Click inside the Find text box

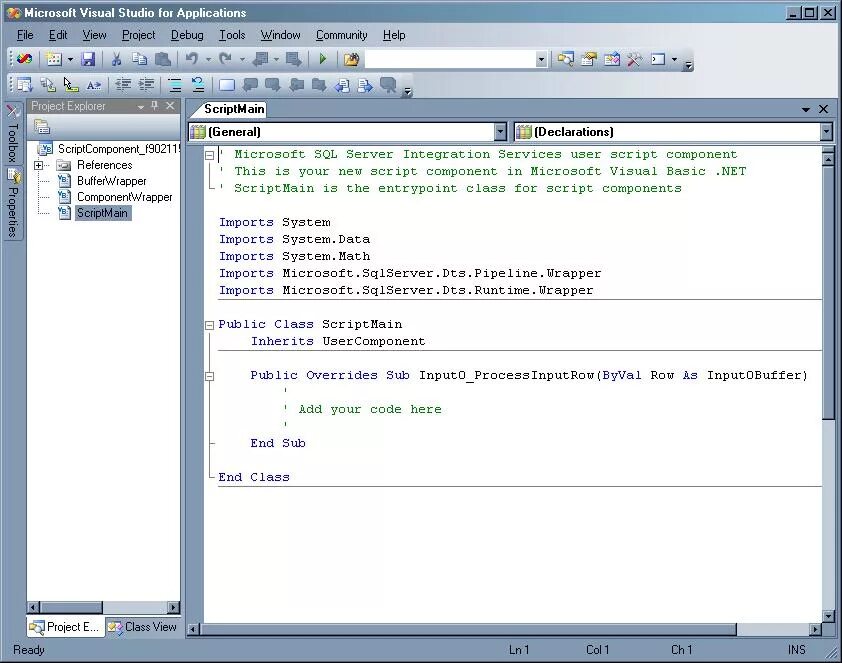tap(450, 59)
